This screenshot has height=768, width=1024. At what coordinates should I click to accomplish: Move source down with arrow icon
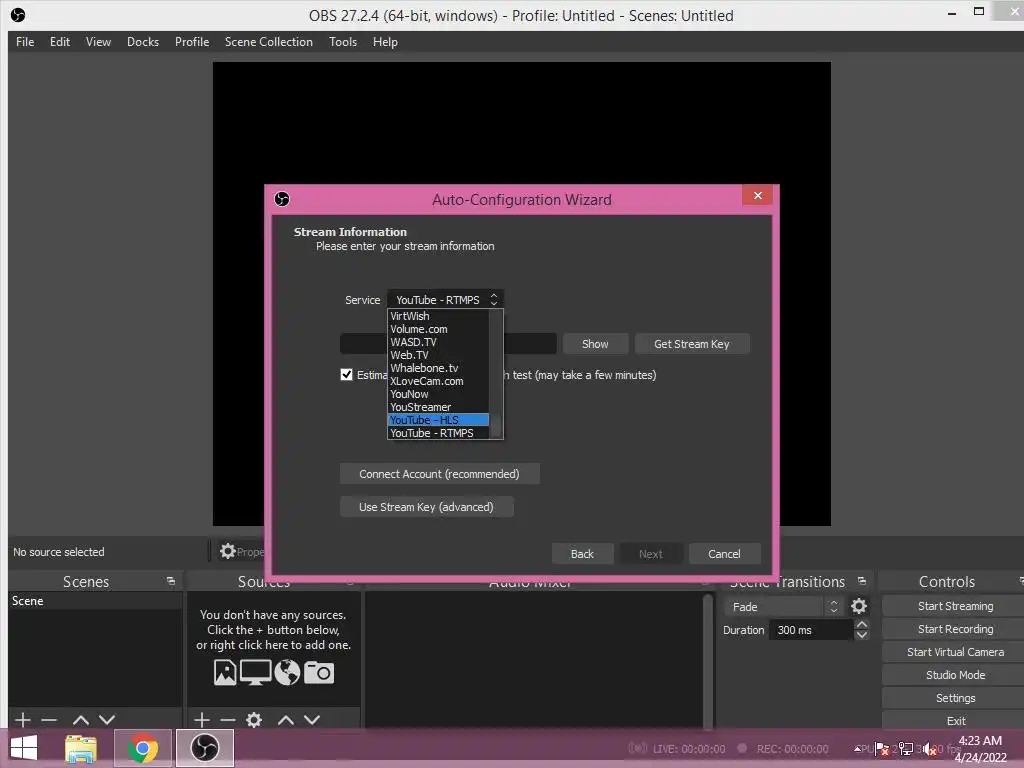coord(312,720)
